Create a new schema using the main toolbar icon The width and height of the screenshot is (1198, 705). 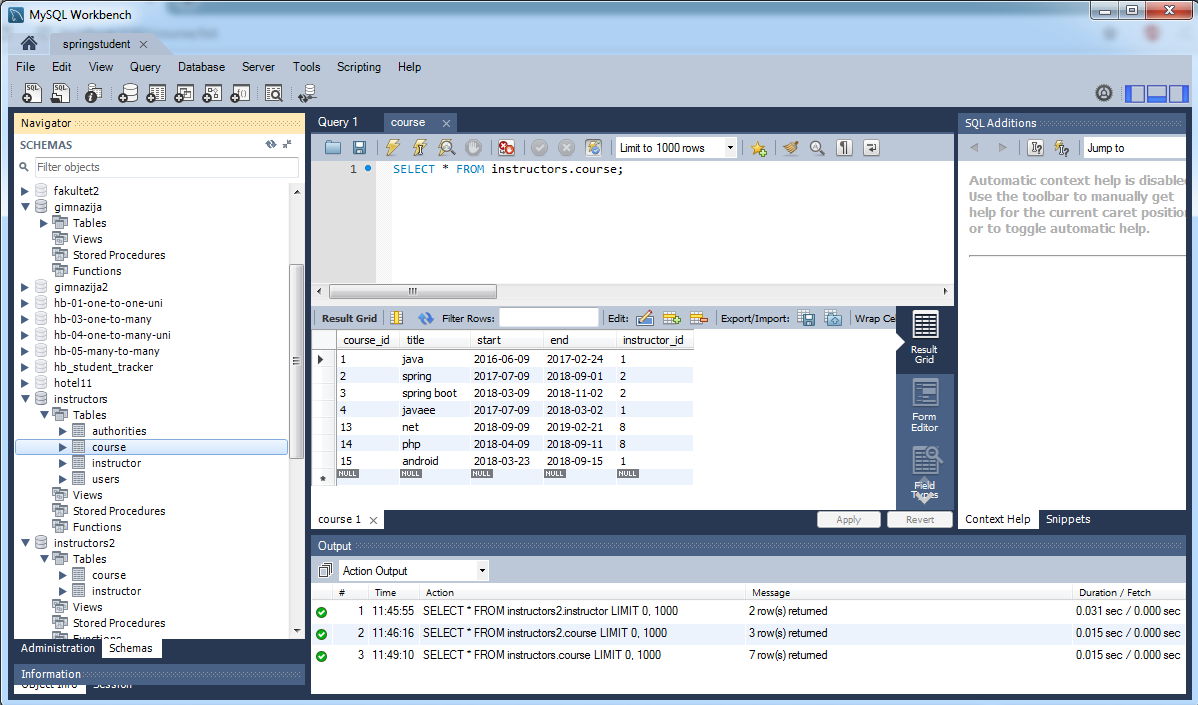pyautogui.click(x=128, y=93)
